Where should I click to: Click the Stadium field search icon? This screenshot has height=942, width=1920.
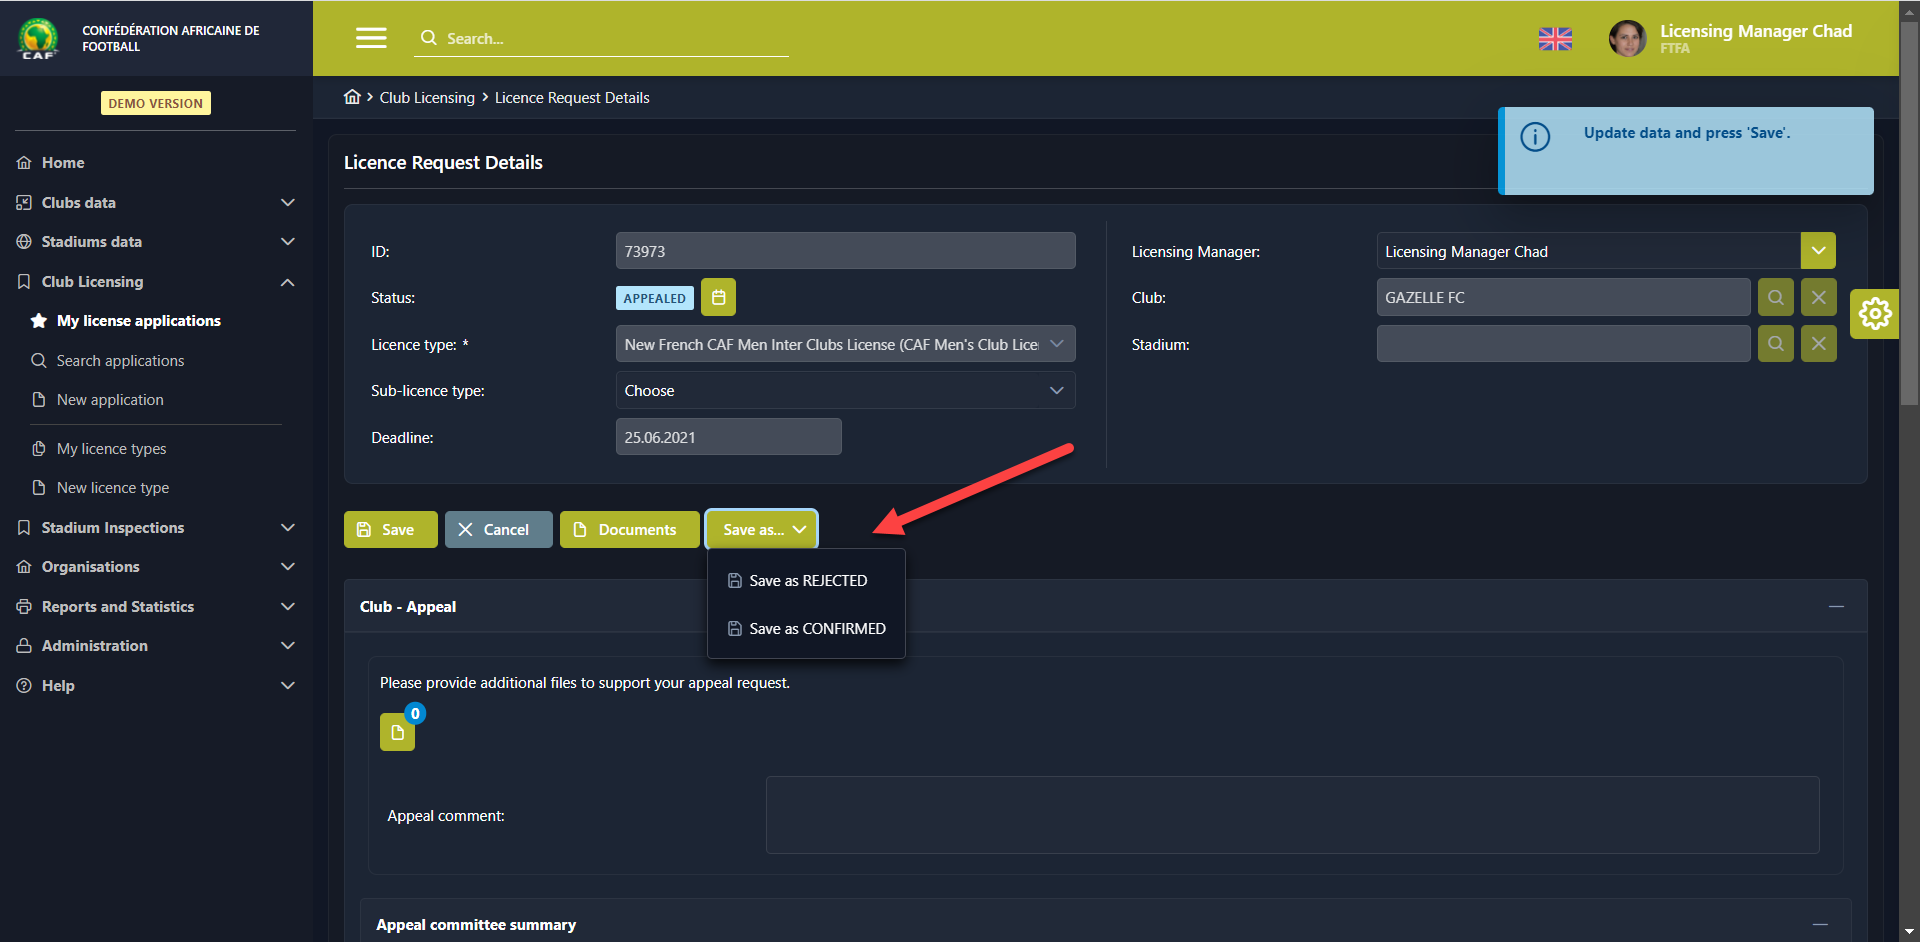tap(1775, 344)
